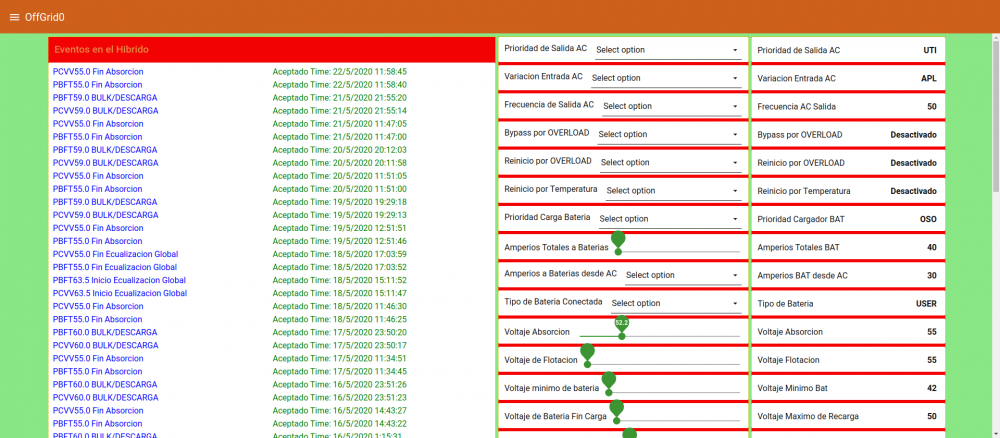
Task: Click the Voltaje Absorcion slider handle
Action: coord(622,335)
